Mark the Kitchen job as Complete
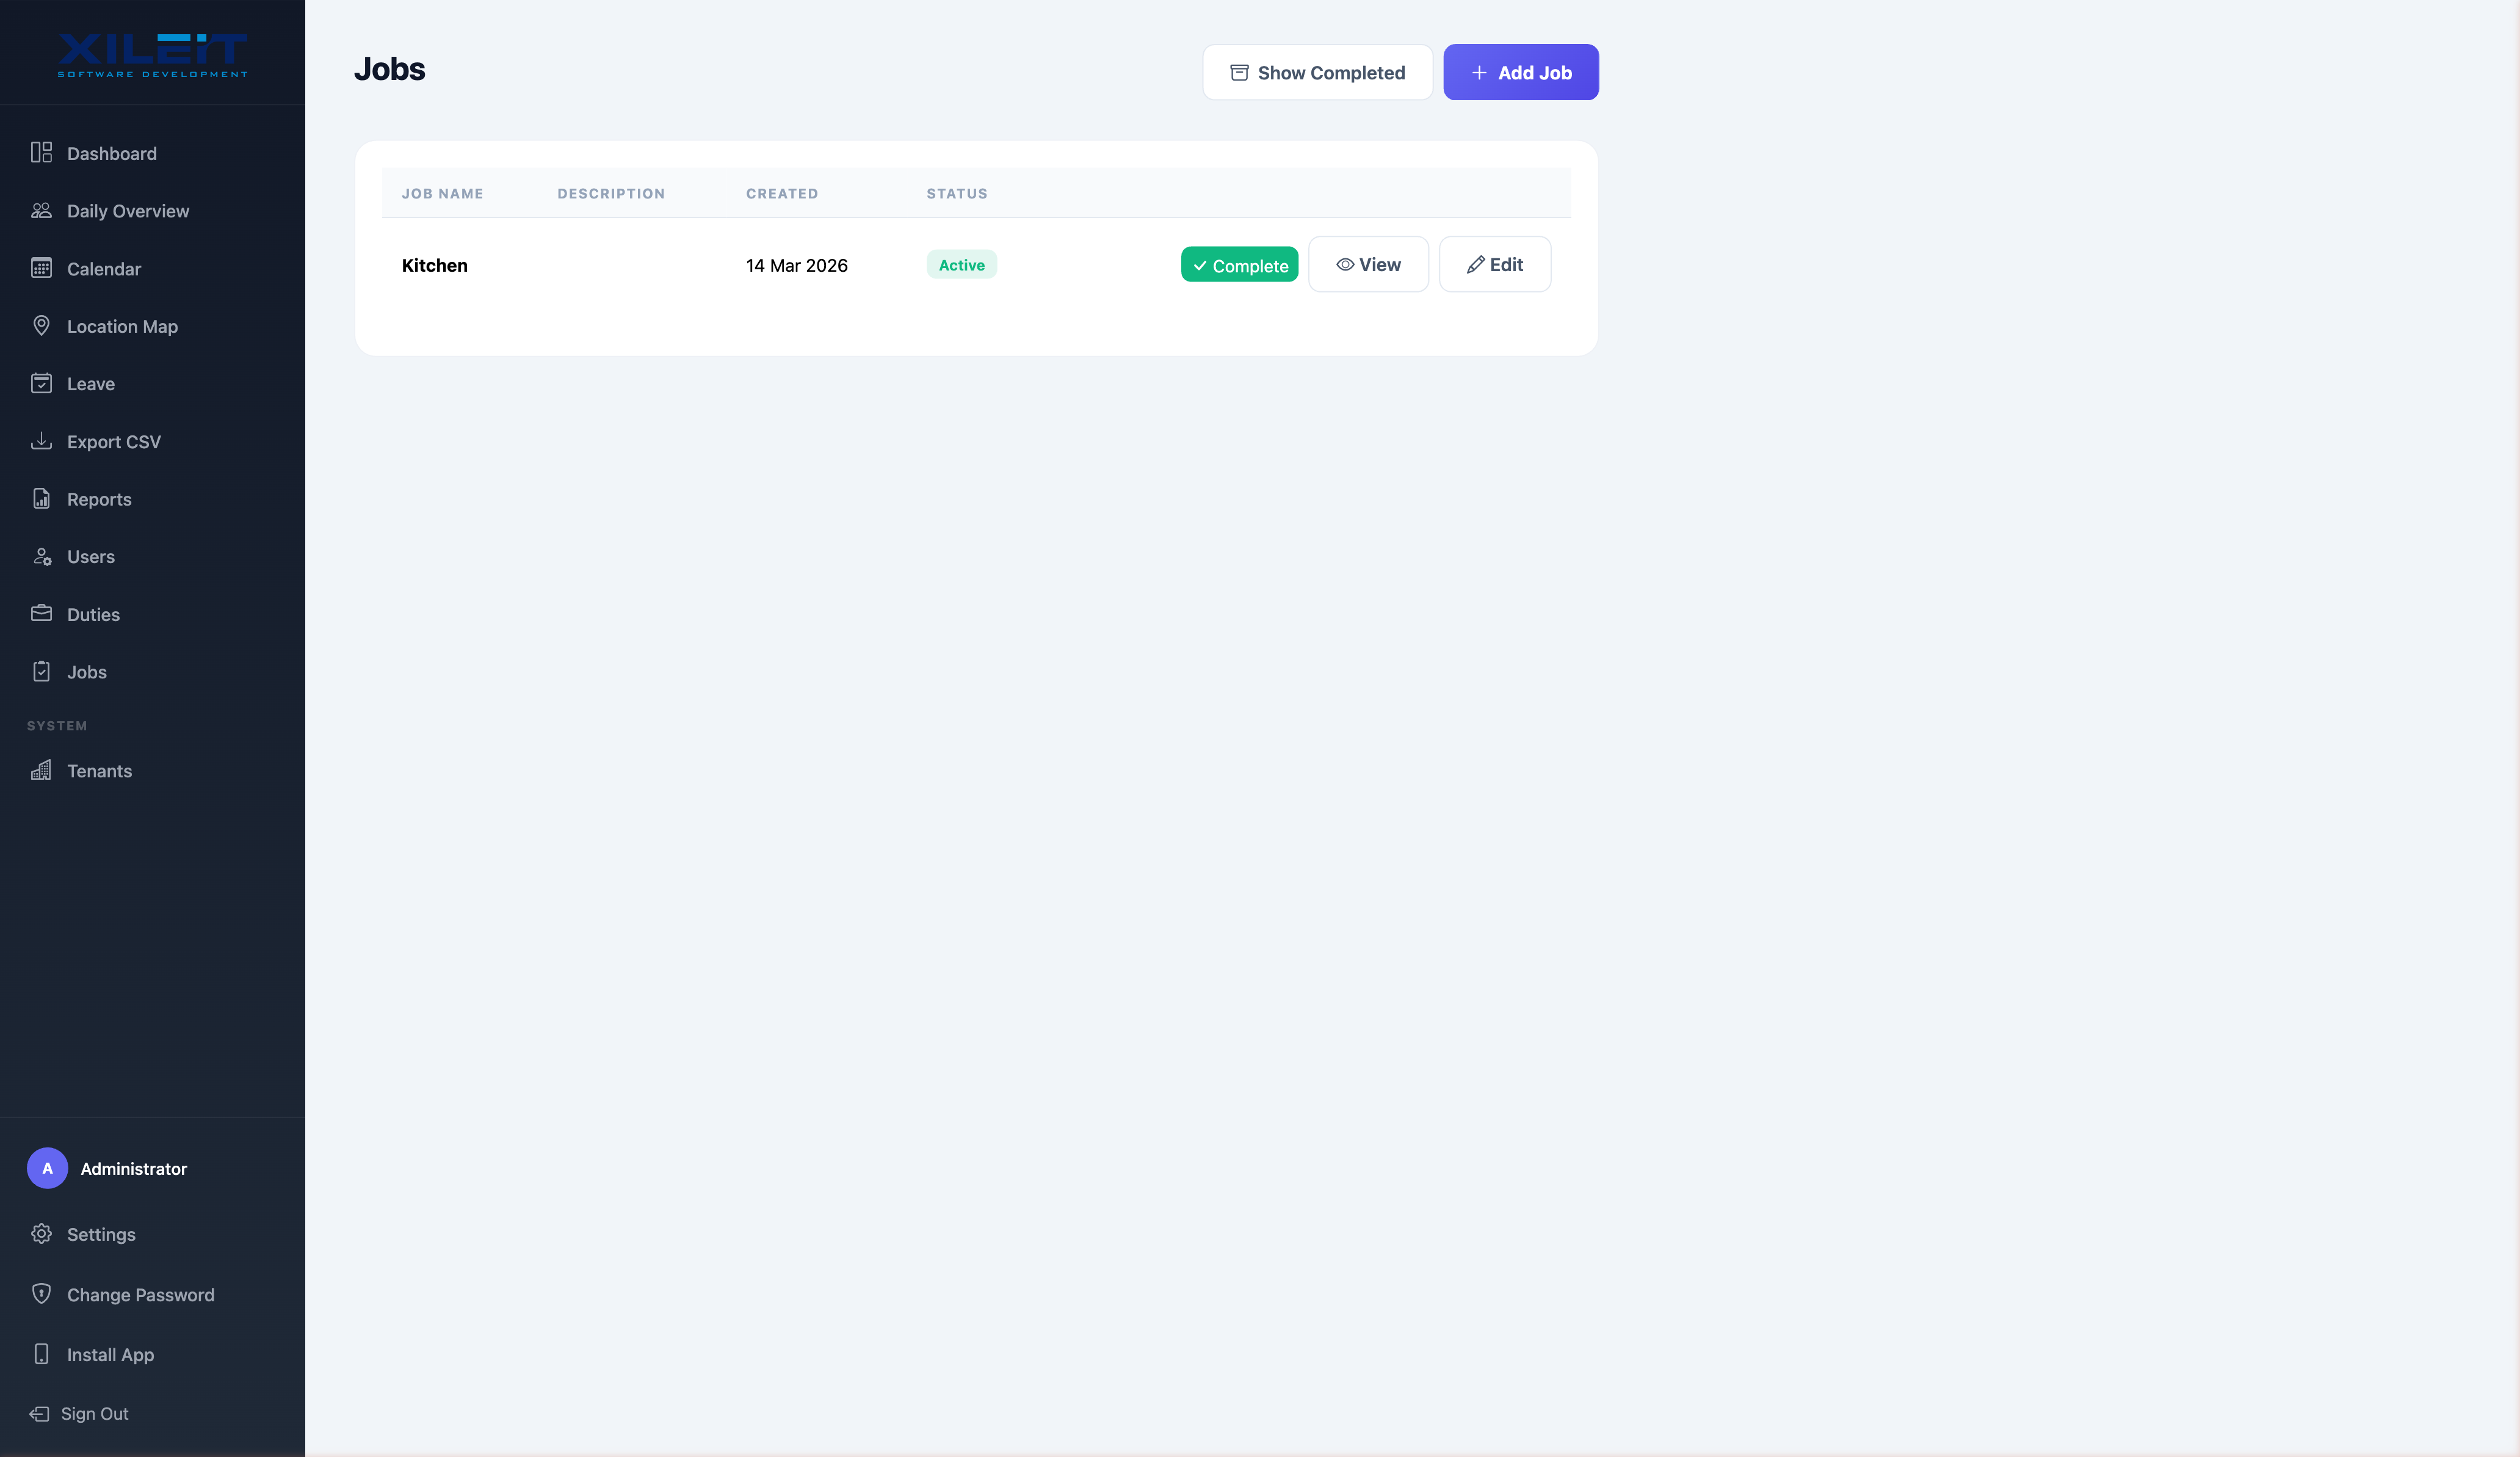The image size is (2520, 1457). click(1239, 264)
